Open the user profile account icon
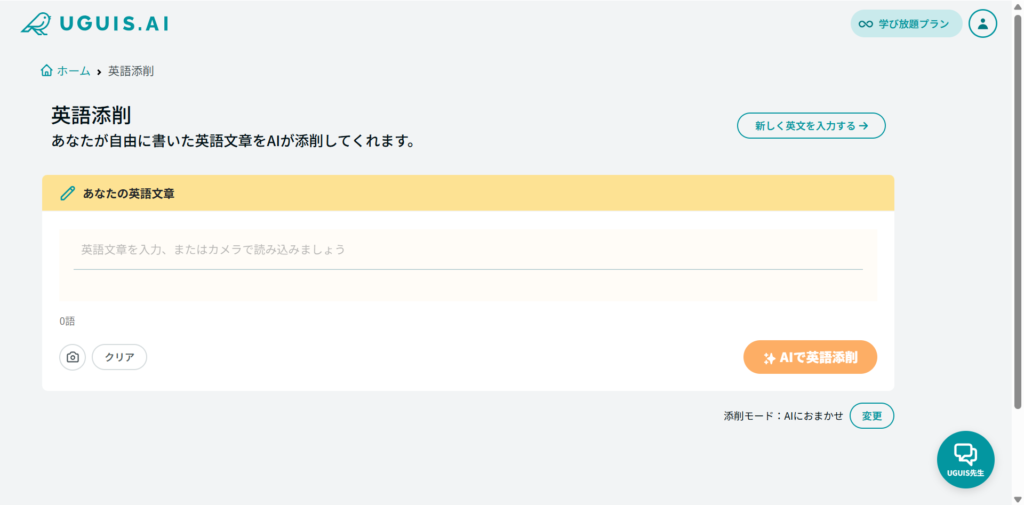The image size is (1024, 505). (x=983, y=23)
